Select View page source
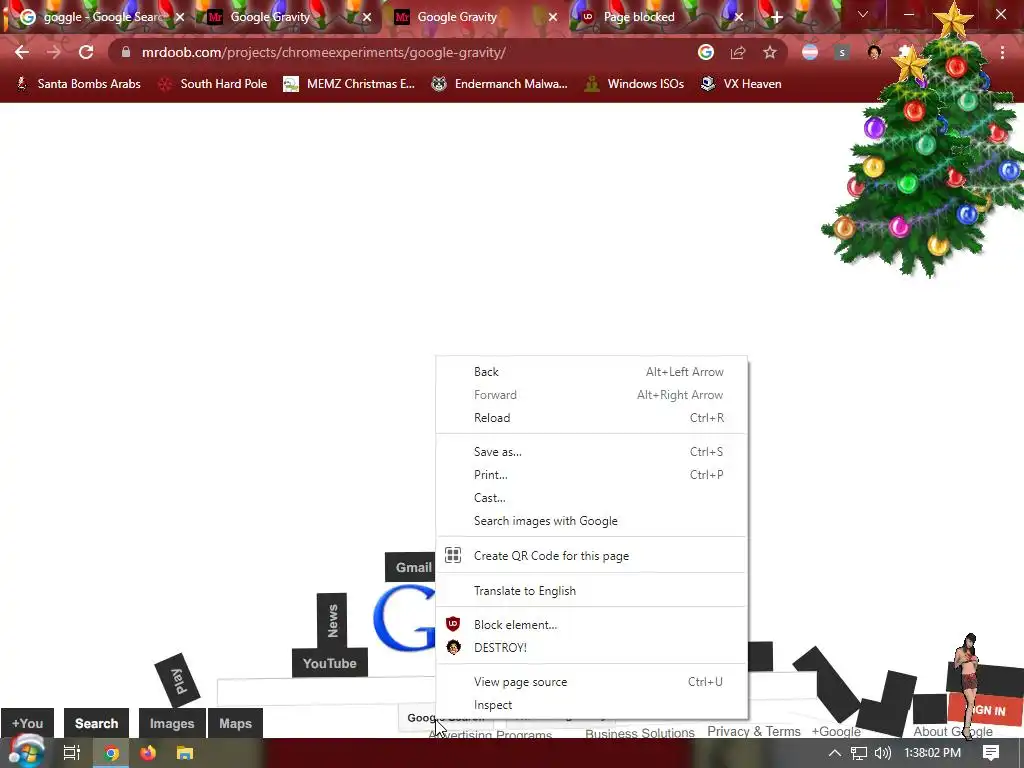The width and height of the screenshot is (1024, 768). 591,682
